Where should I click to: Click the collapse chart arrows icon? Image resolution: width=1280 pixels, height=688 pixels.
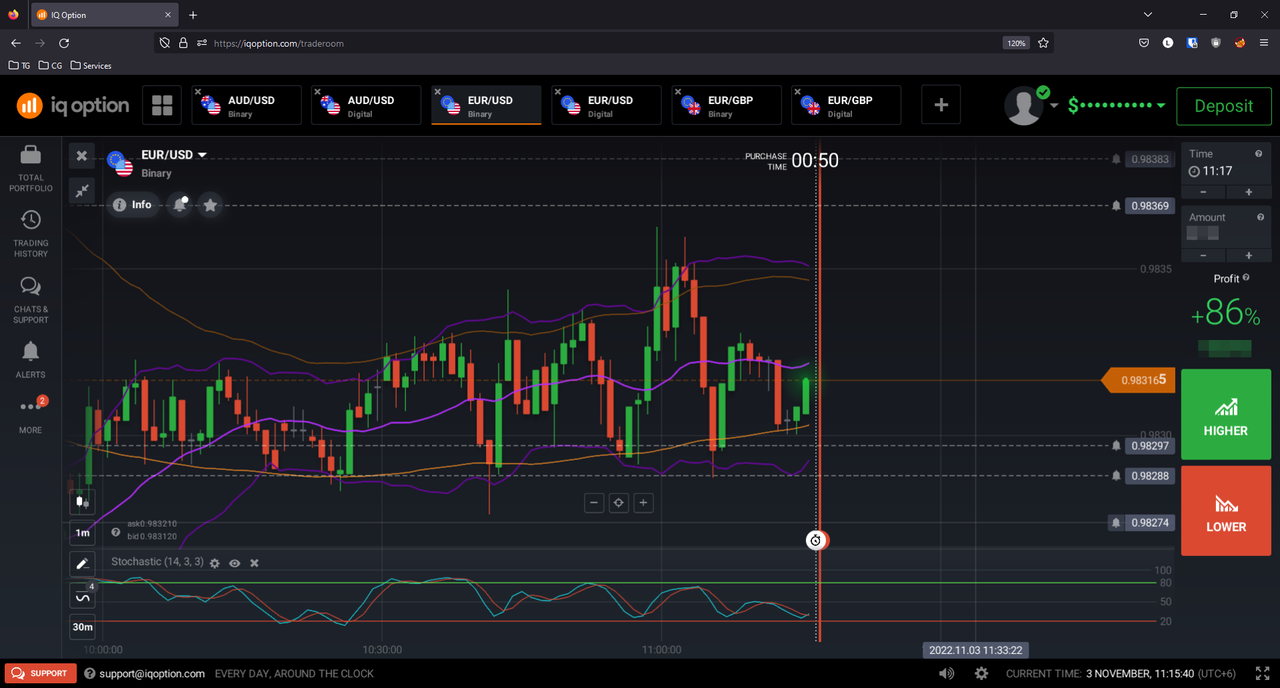click(x=82, y=190)
